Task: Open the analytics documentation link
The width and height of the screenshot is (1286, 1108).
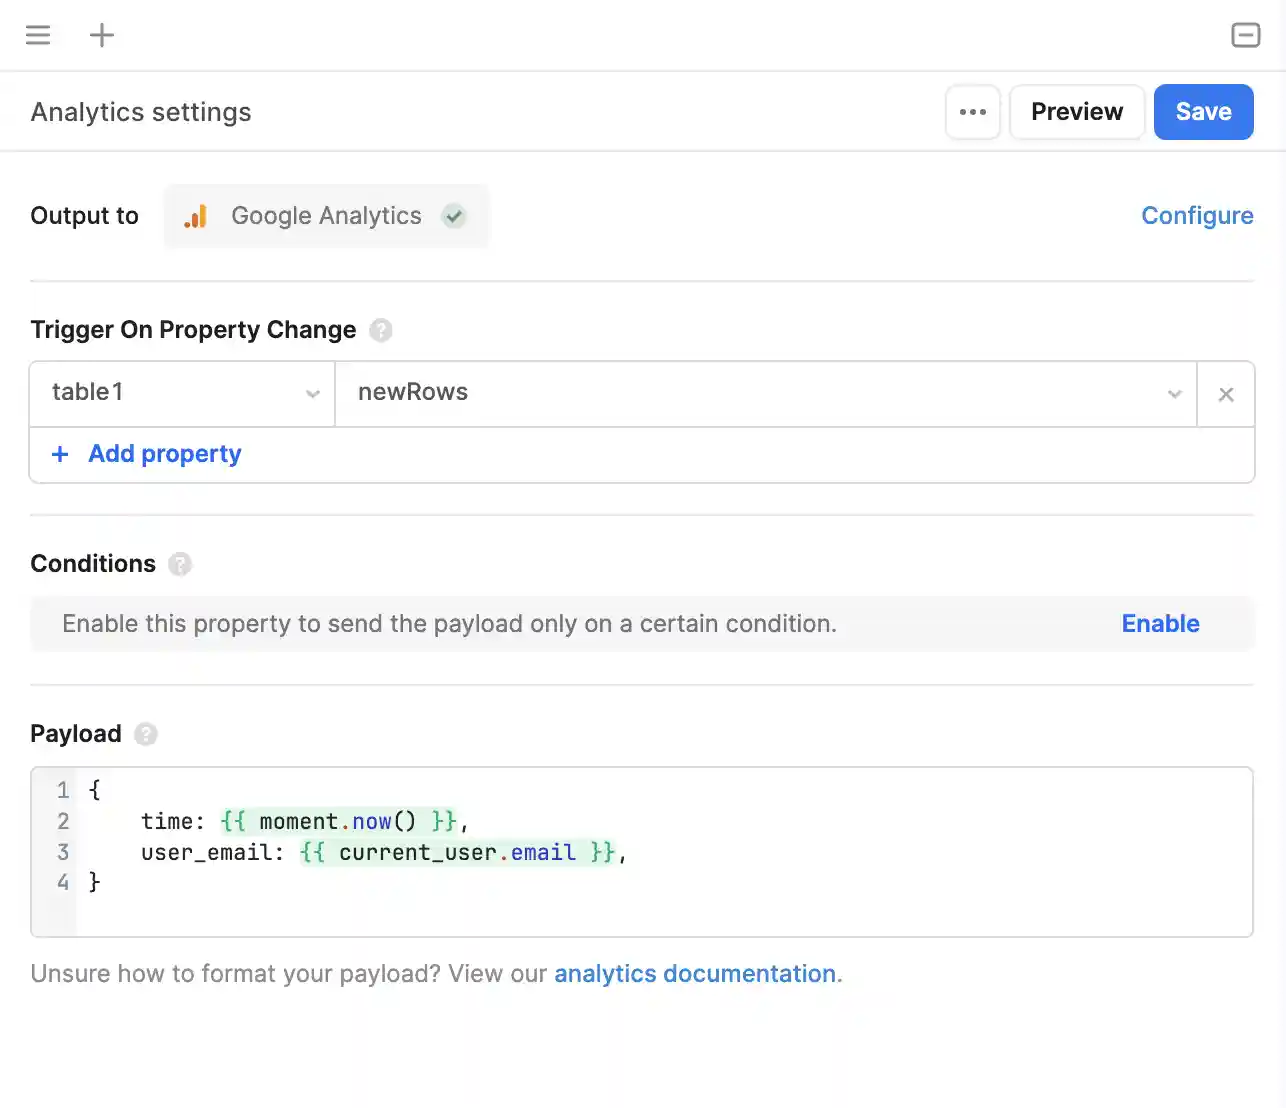Action: coord(695,974)
